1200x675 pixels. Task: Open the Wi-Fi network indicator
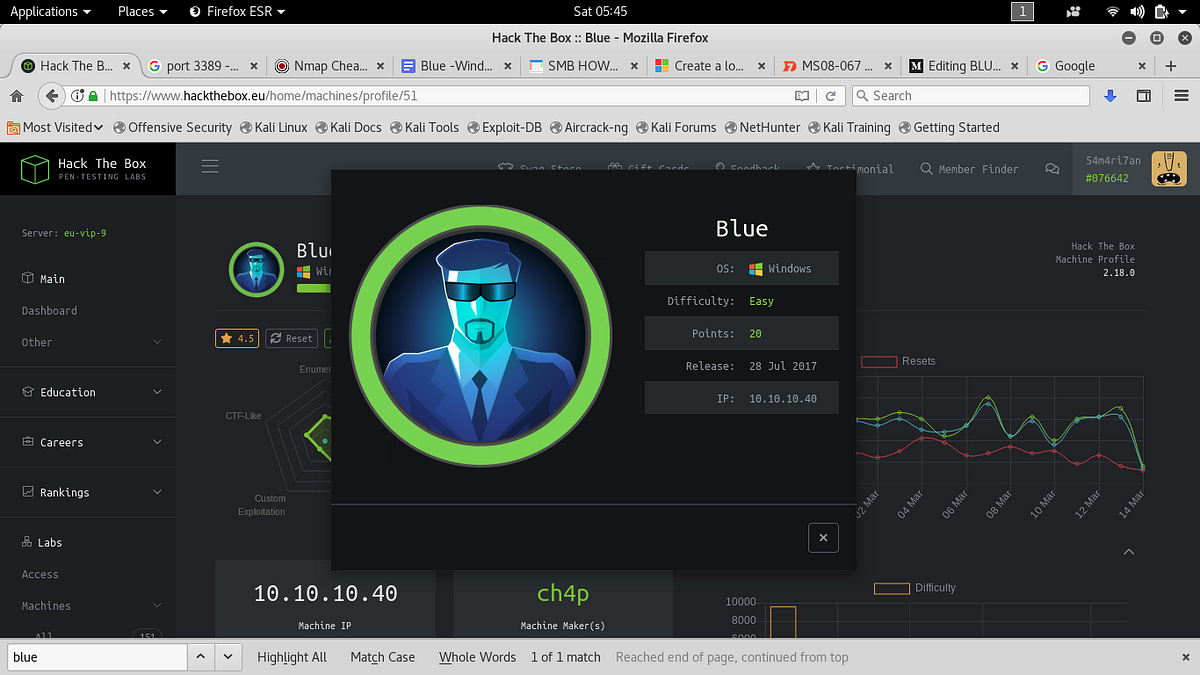tap(1113, 11)
